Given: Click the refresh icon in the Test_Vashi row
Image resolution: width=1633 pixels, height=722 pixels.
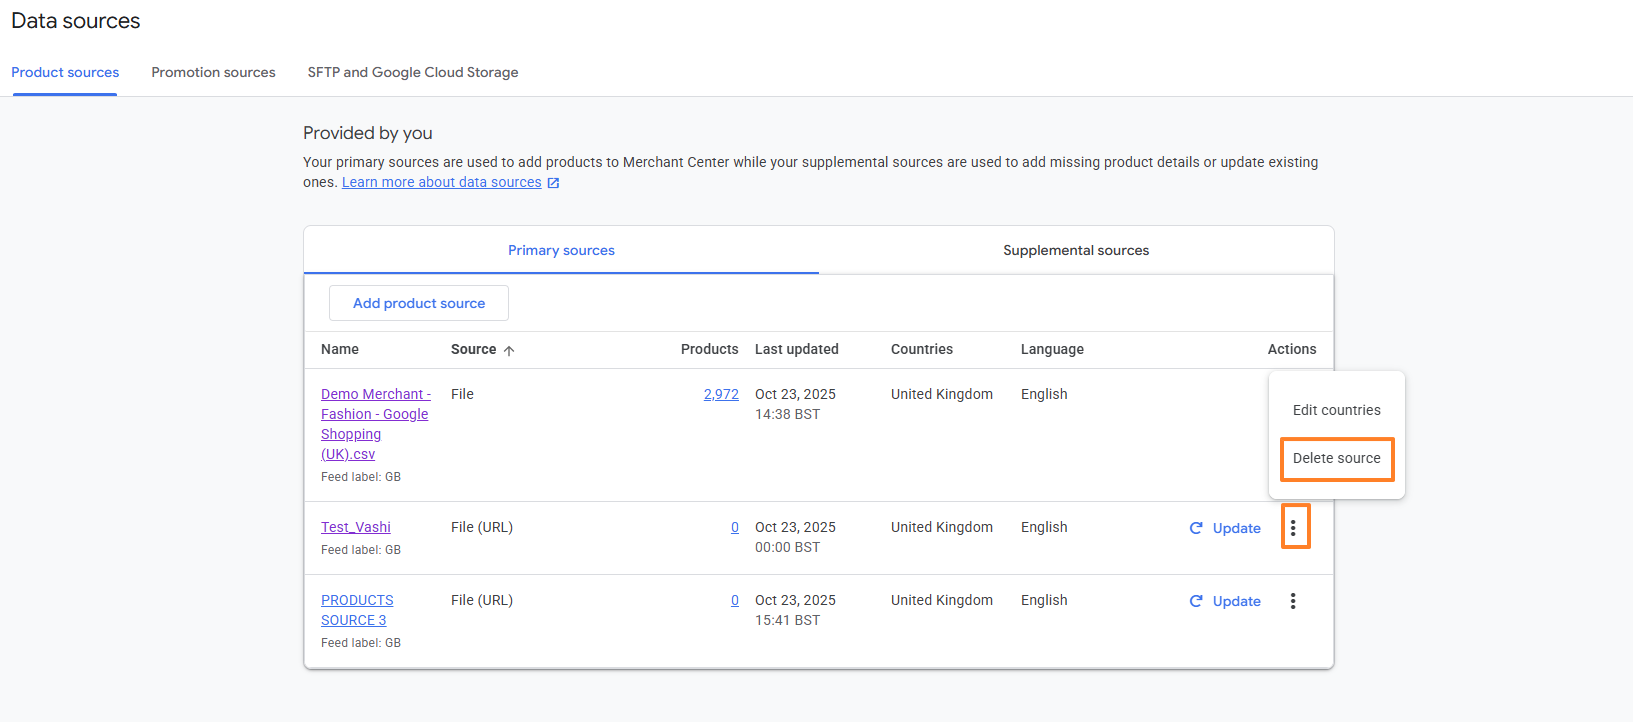Looking at the screenshot, I should click(x=1196, y=528).
